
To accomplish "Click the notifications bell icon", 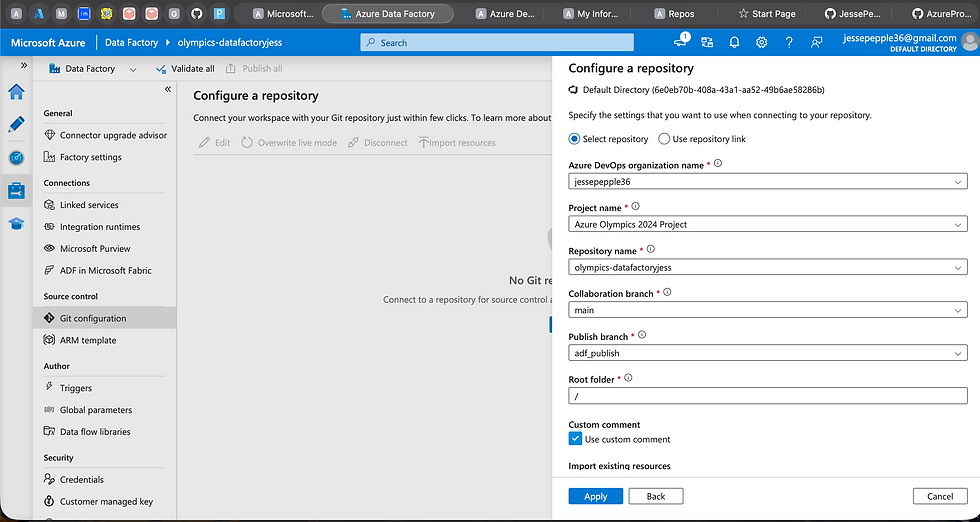I will point(734,42).
